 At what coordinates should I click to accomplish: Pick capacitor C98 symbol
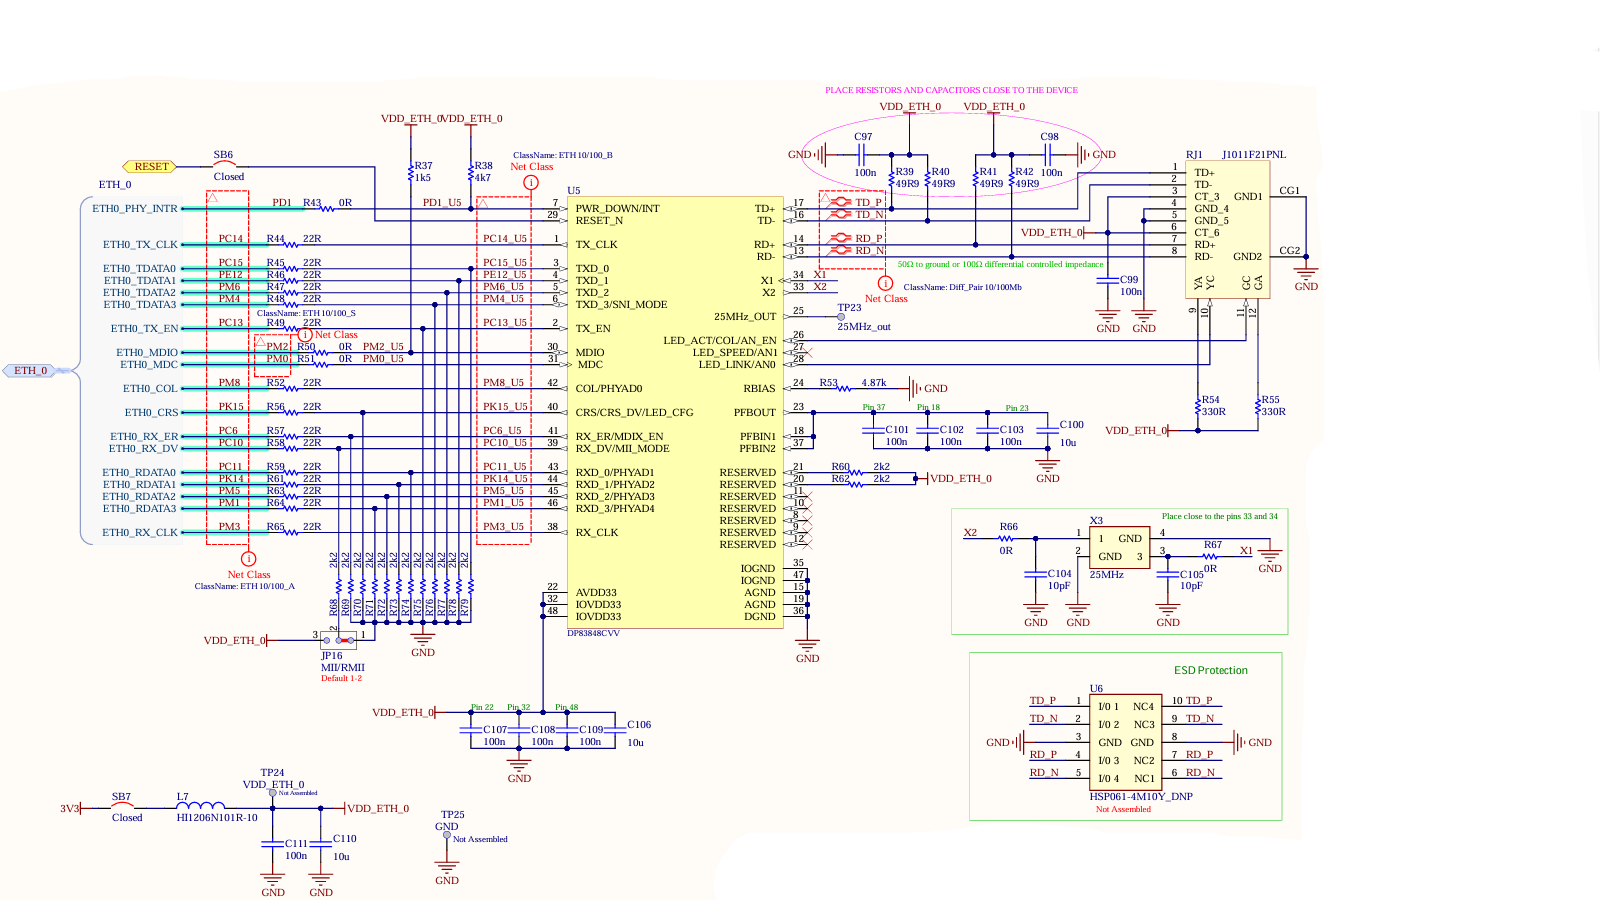(x=1048, y=155)
